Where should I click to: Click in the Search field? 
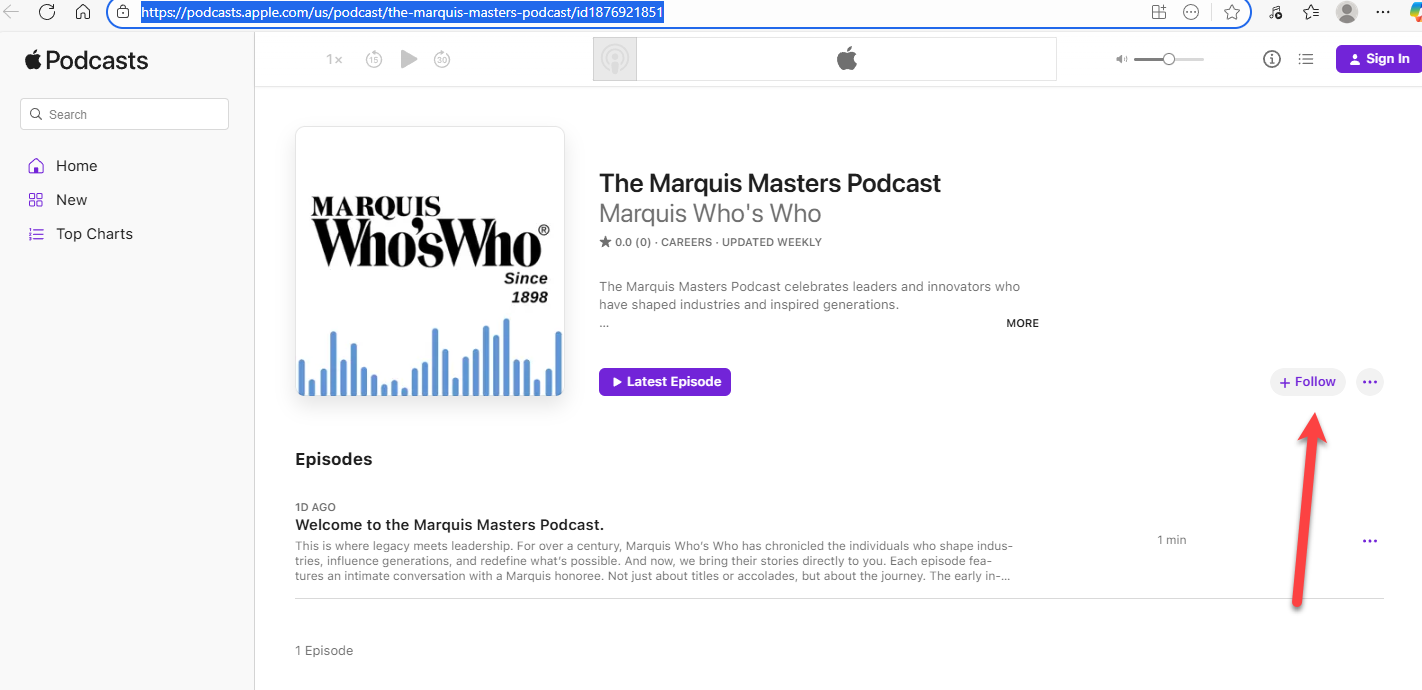(124, 114)
